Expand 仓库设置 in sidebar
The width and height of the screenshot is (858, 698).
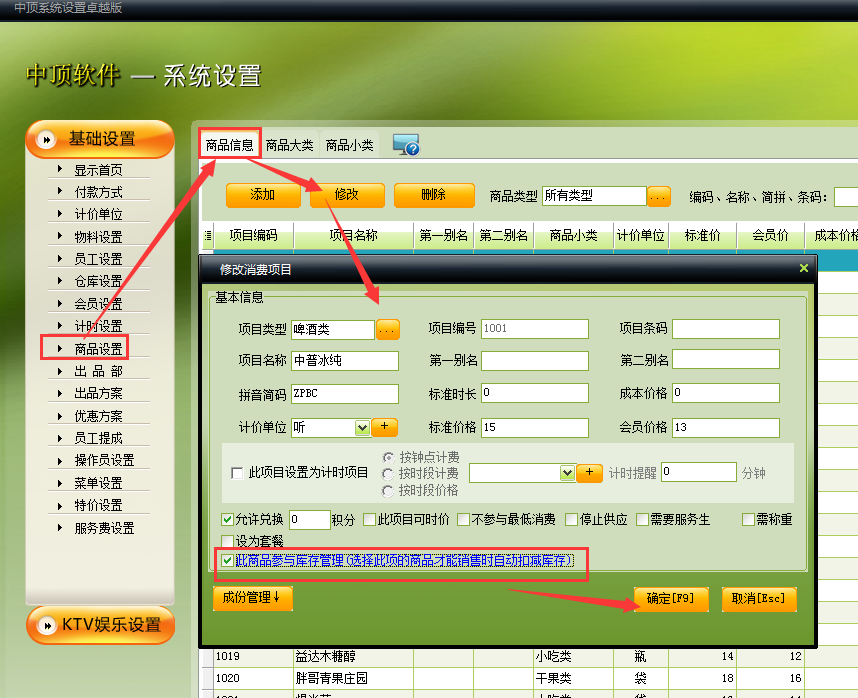pyautogui.click(x=98, y=281)
